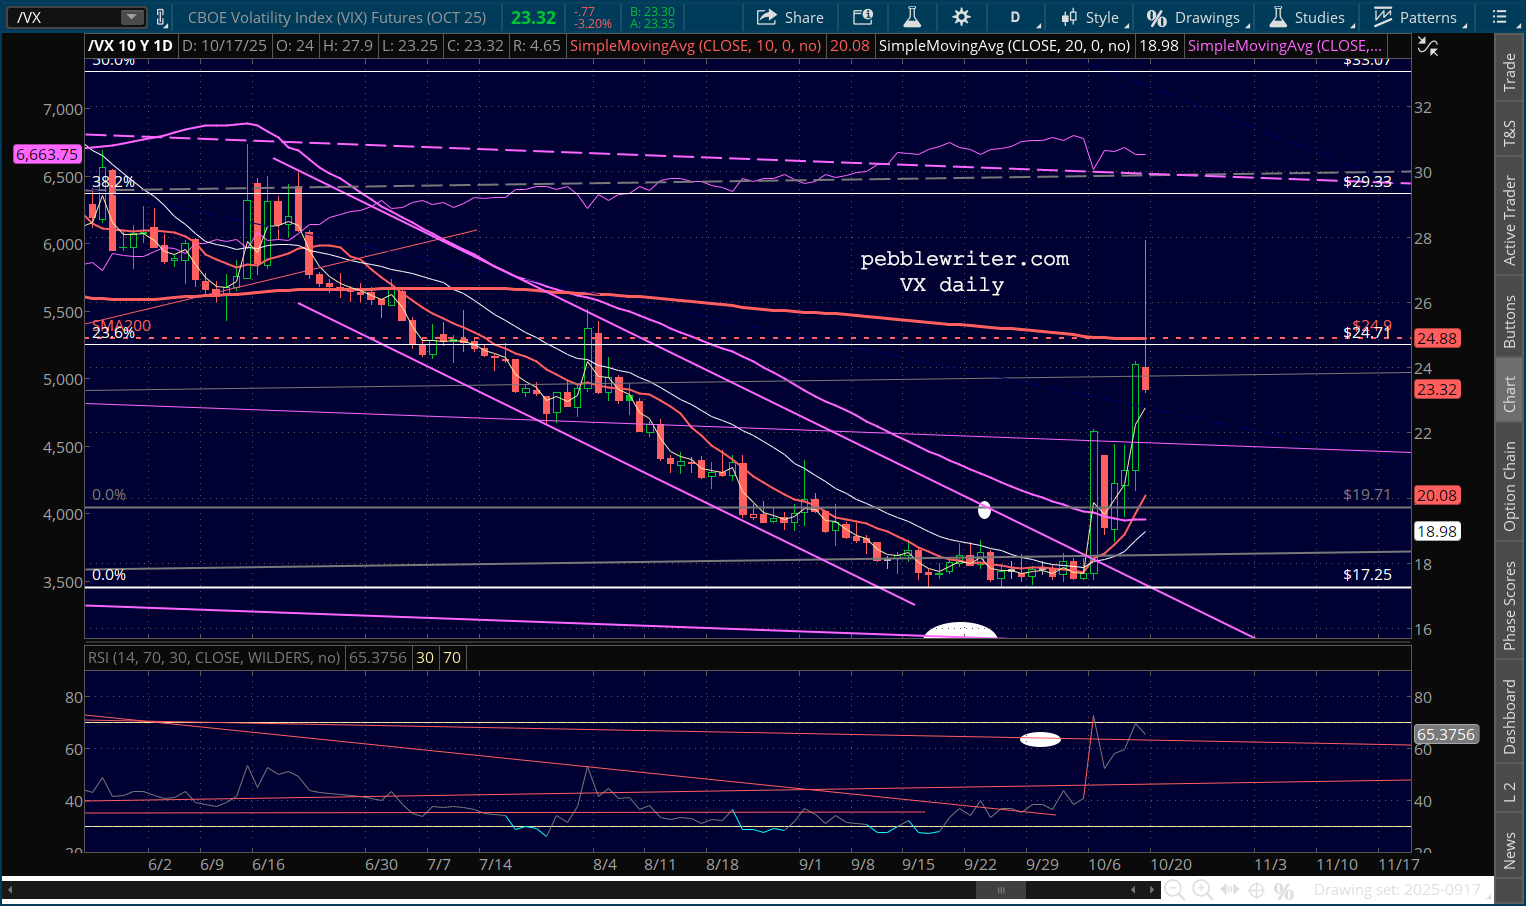
Task: Switch to the Active Trader sidebar tab
Action: [x=1510, y=220]
